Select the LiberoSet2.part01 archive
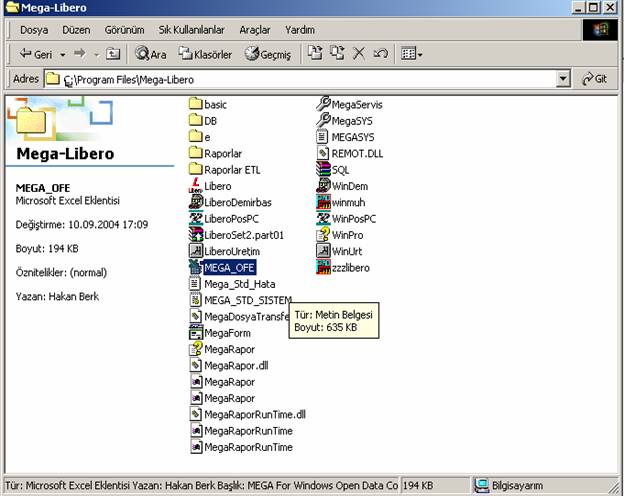 236,235
